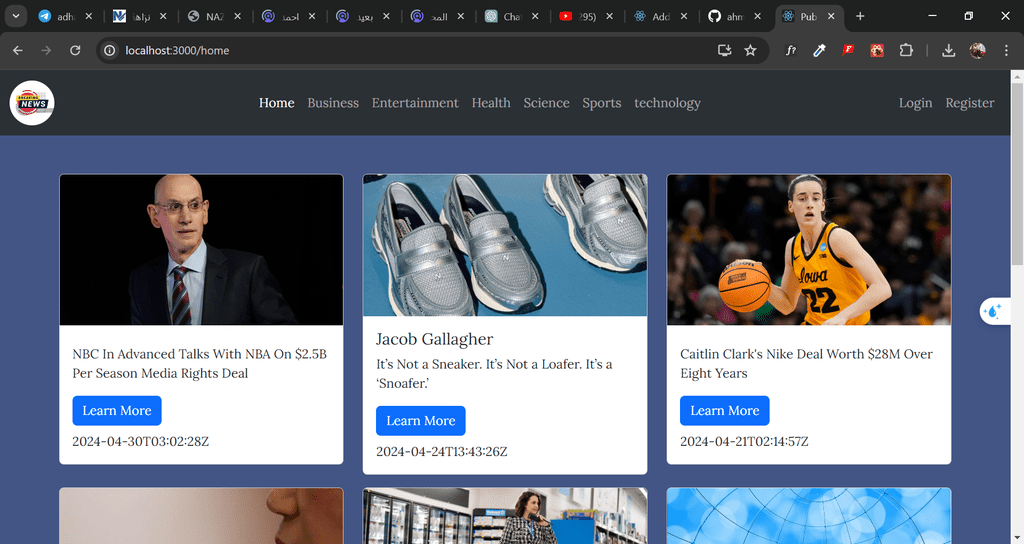Close the GitHub 'ahm' tab
Viewport: 1024px width, 544px height.
pos(758,16)
